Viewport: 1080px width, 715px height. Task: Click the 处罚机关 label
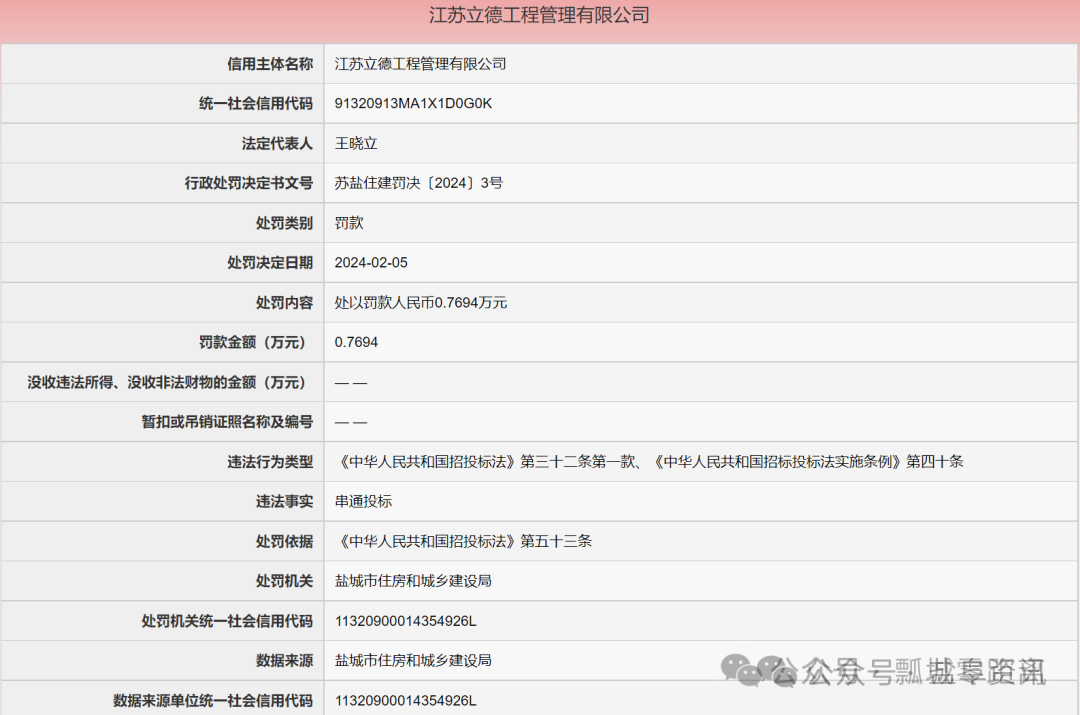(284, 581)
